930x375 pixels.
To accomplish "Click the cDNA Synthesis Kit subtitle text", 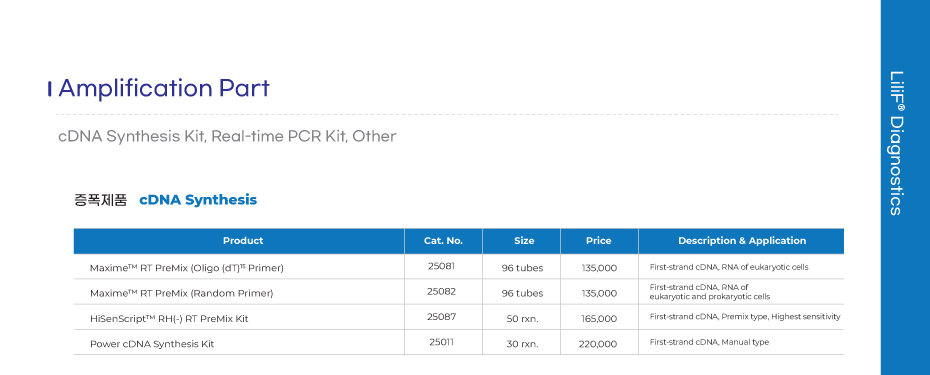I will [x=132, y=136].
